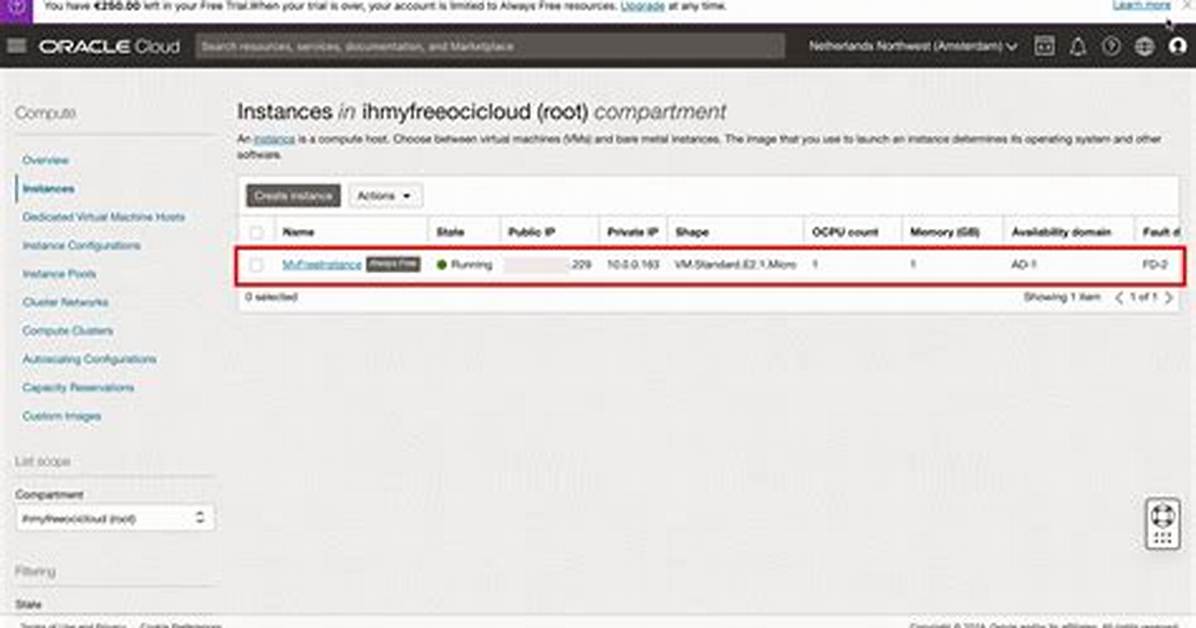The width and height of the screenshot is (1196, 628).
Task: Focus the search resources field
Action: click(x=490, y=46)
